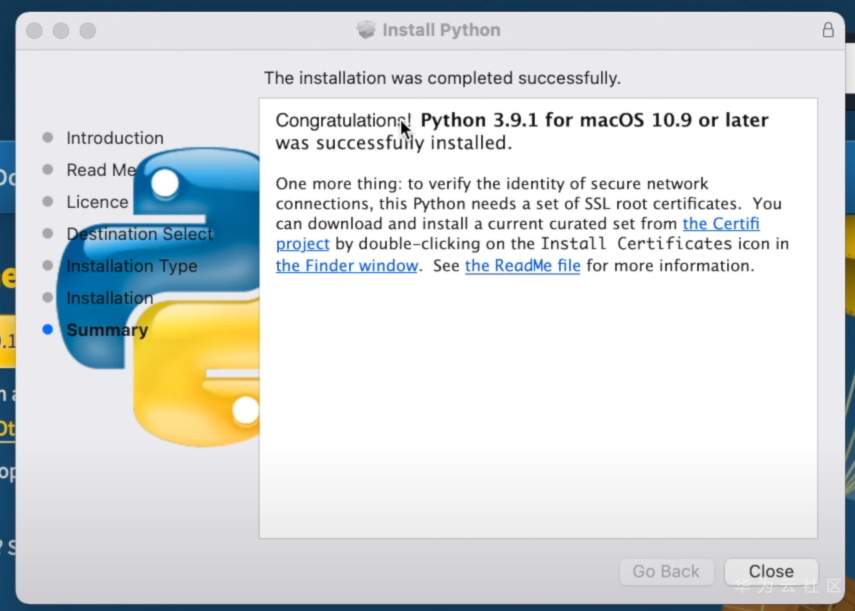Open the ReadMe file link

coord(522,266)
